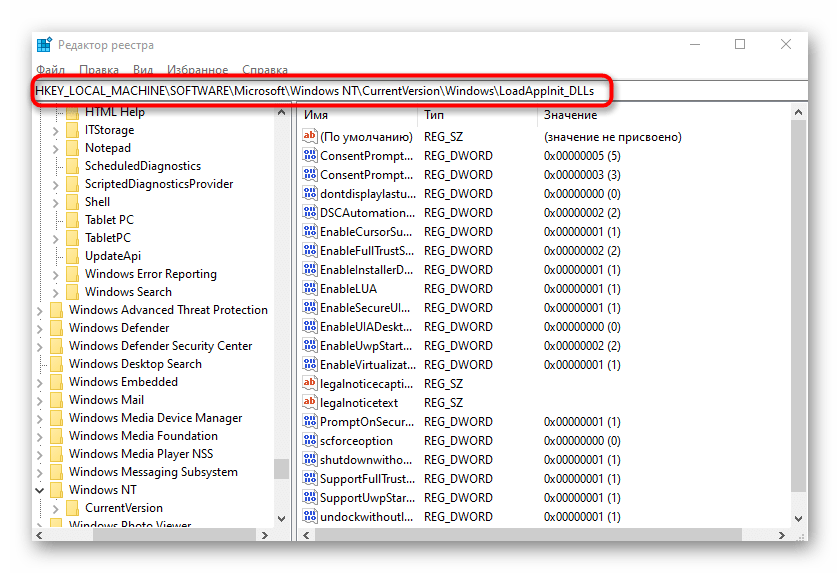Click the values pane horizontal scroll right arrow
The width and height of the screenshot is (840, 573).
(782, 535)
